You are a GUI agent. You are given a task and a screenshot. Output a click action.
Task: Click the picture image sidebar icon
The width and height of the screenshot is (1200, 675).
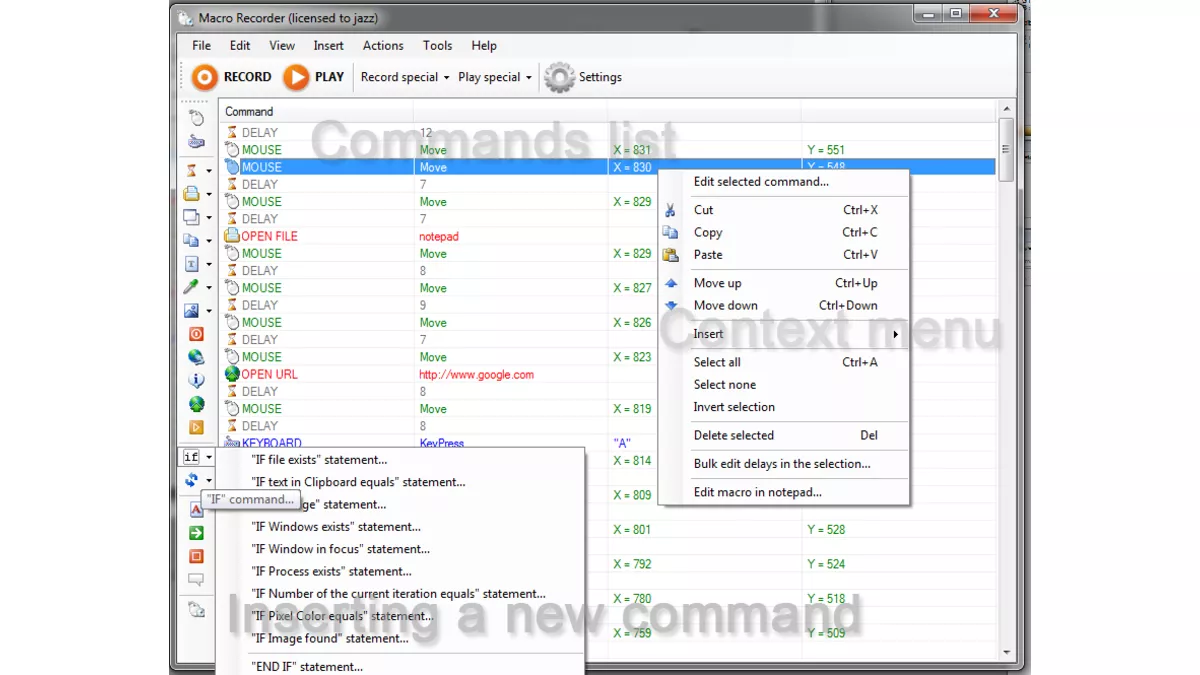coord(192,311)
